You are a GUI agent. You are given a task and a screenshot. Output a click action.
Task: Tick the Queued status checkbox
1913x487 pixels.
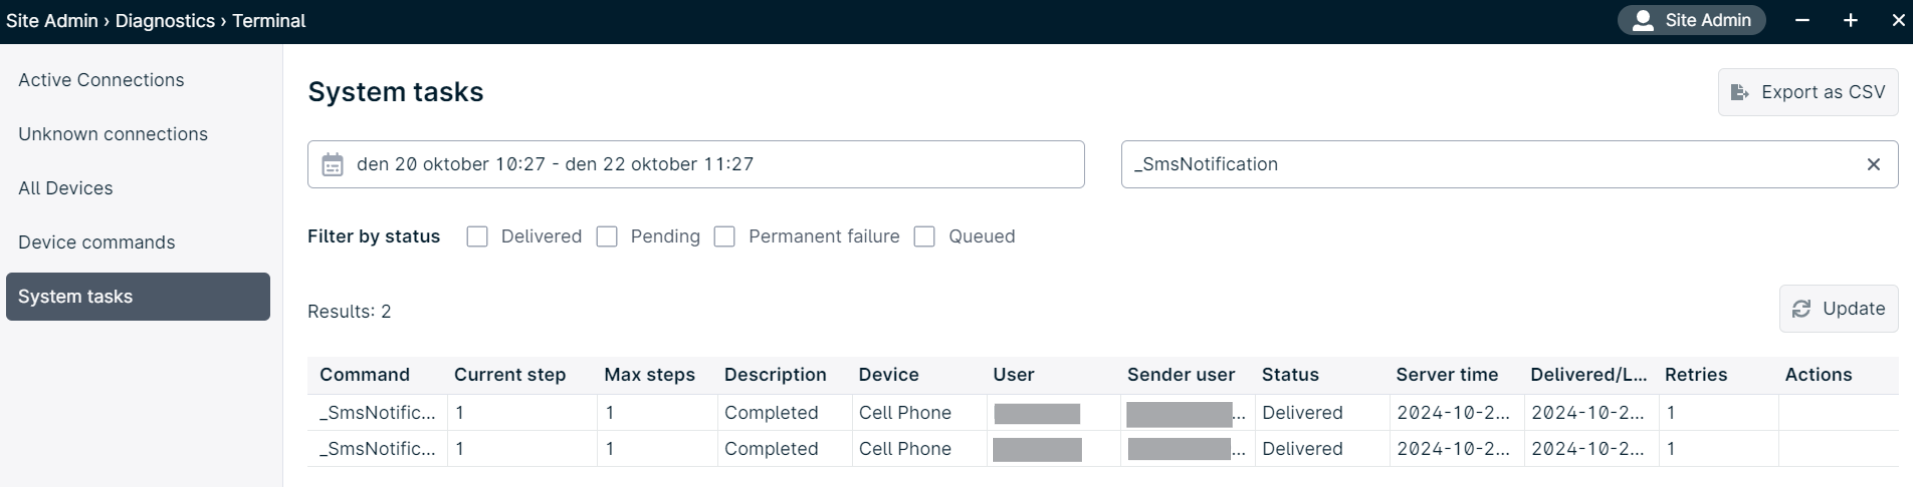(x=925, y=236)
